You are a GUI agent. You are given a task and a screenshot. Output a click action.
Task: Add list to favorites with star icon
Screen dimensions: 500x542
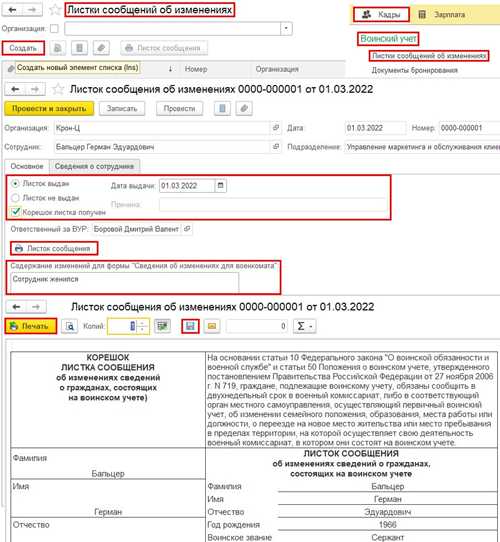coord(55,10)
